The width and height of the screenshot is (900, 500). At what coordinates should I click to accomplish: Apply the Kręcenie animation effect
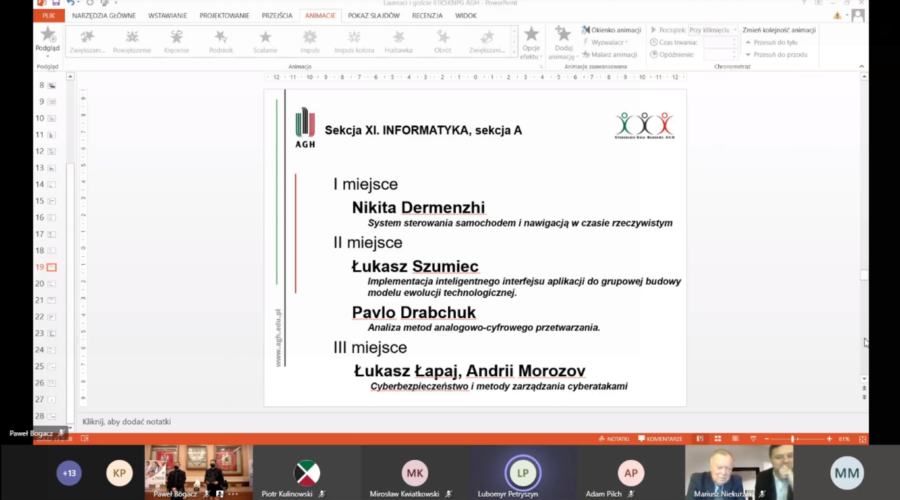tap(176, 41)
